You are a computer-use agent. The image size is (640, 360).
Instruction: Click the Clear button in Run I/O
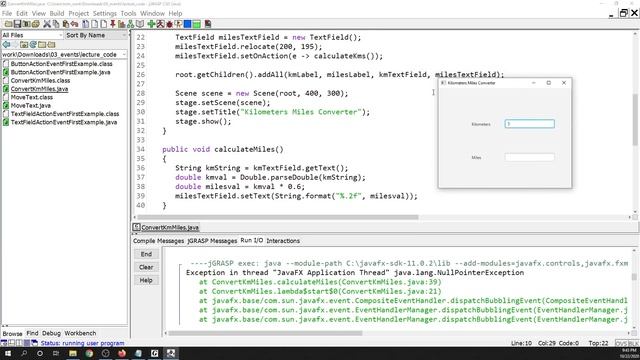click(146, 267)
